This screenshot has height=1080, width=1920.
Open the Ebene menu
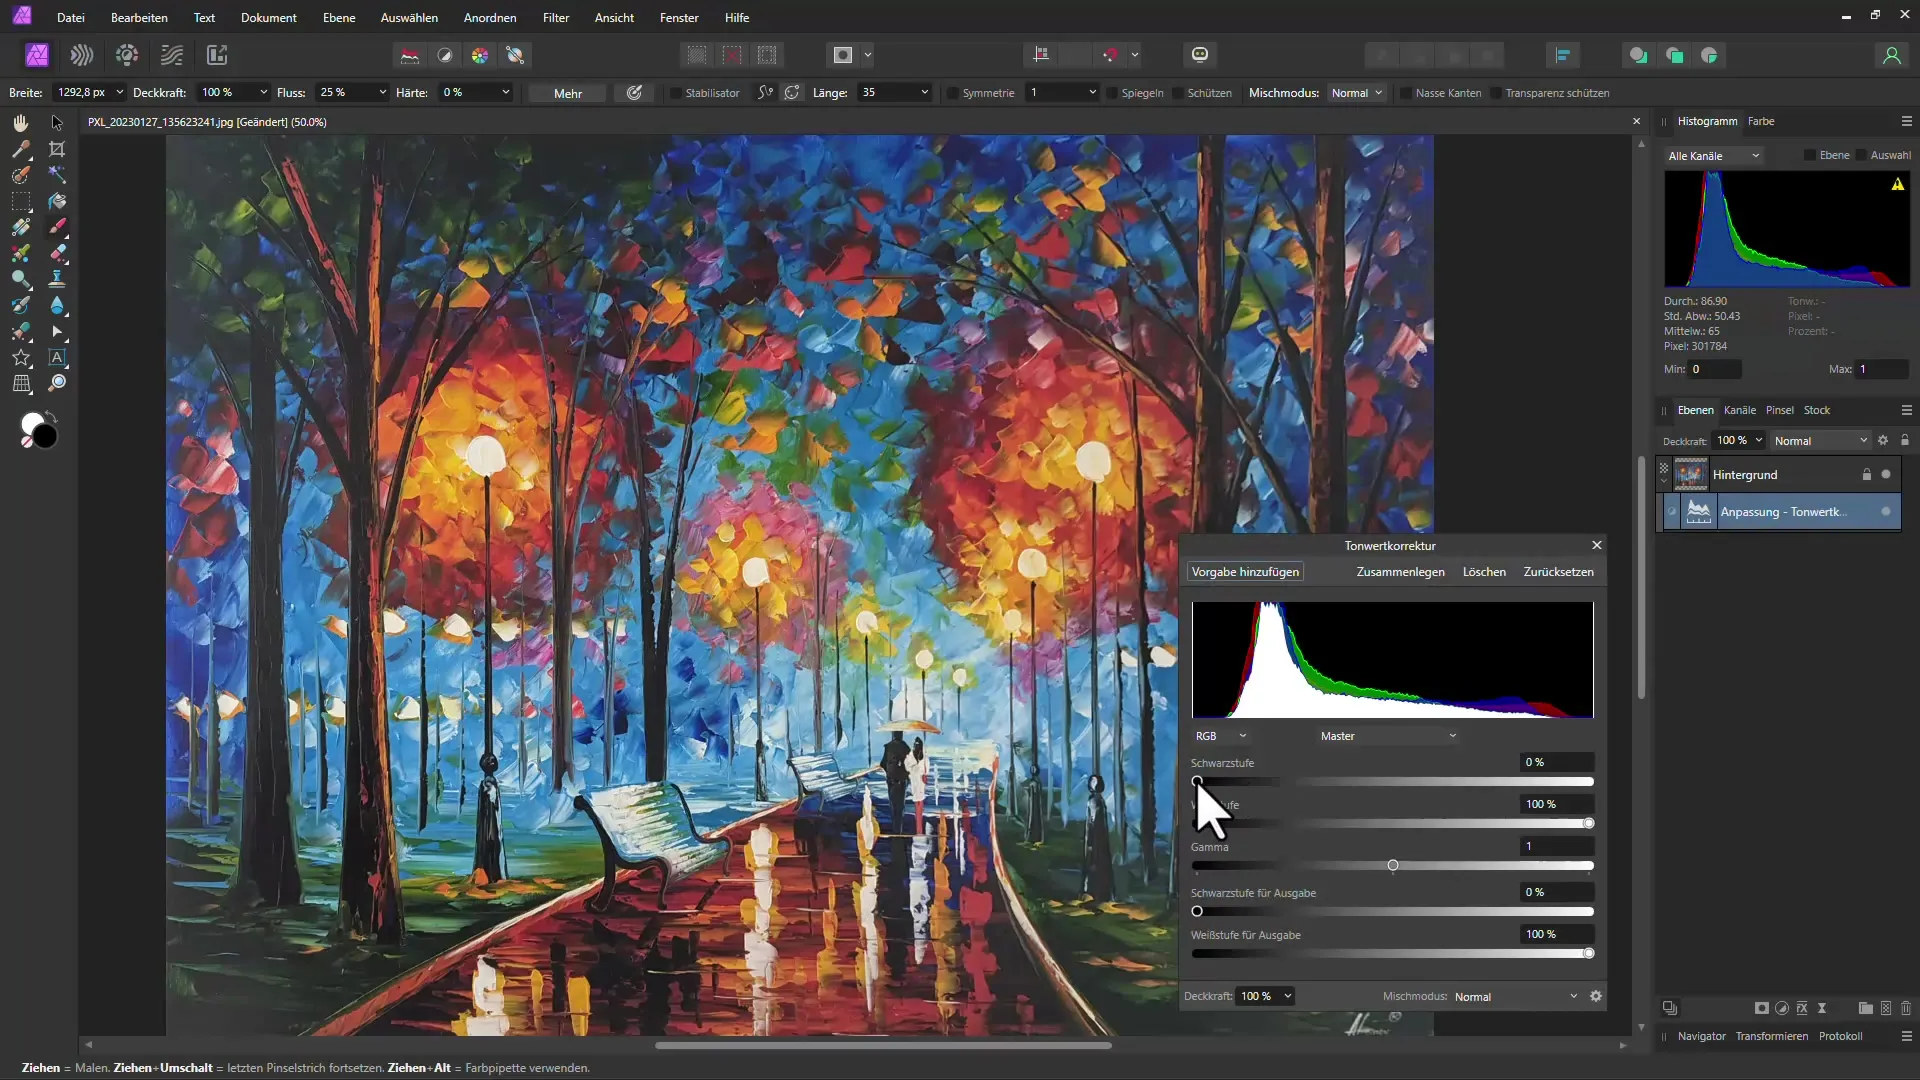pyautogui.click(x=339, y=18)
